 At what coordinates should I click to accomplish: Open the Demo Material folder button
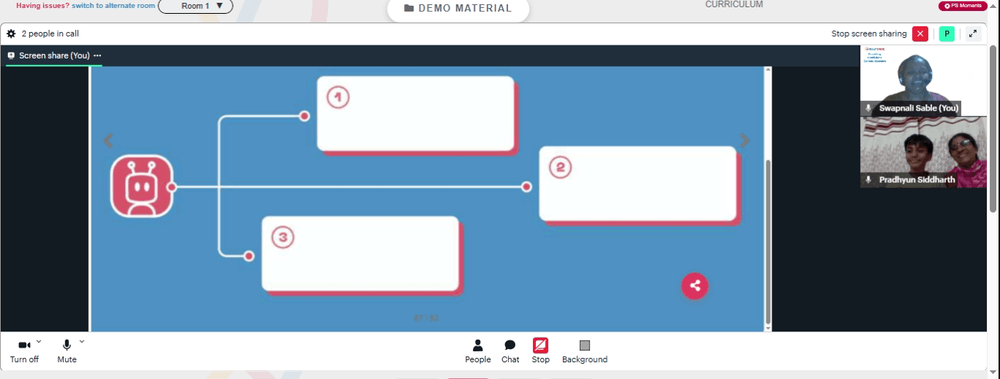pyautogui.click(x=458, y=8)
